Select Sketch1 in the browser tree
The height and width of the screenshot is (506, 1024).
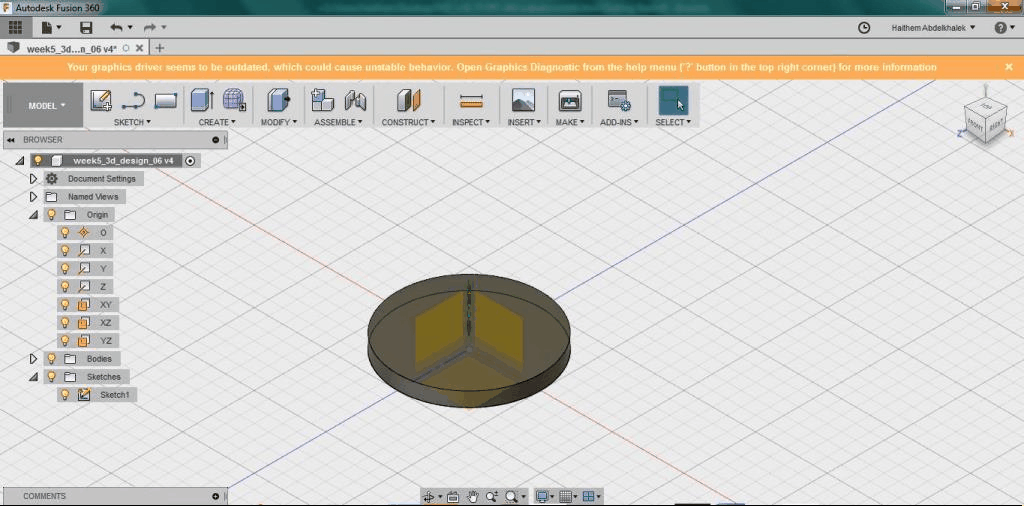pos(114,395)
